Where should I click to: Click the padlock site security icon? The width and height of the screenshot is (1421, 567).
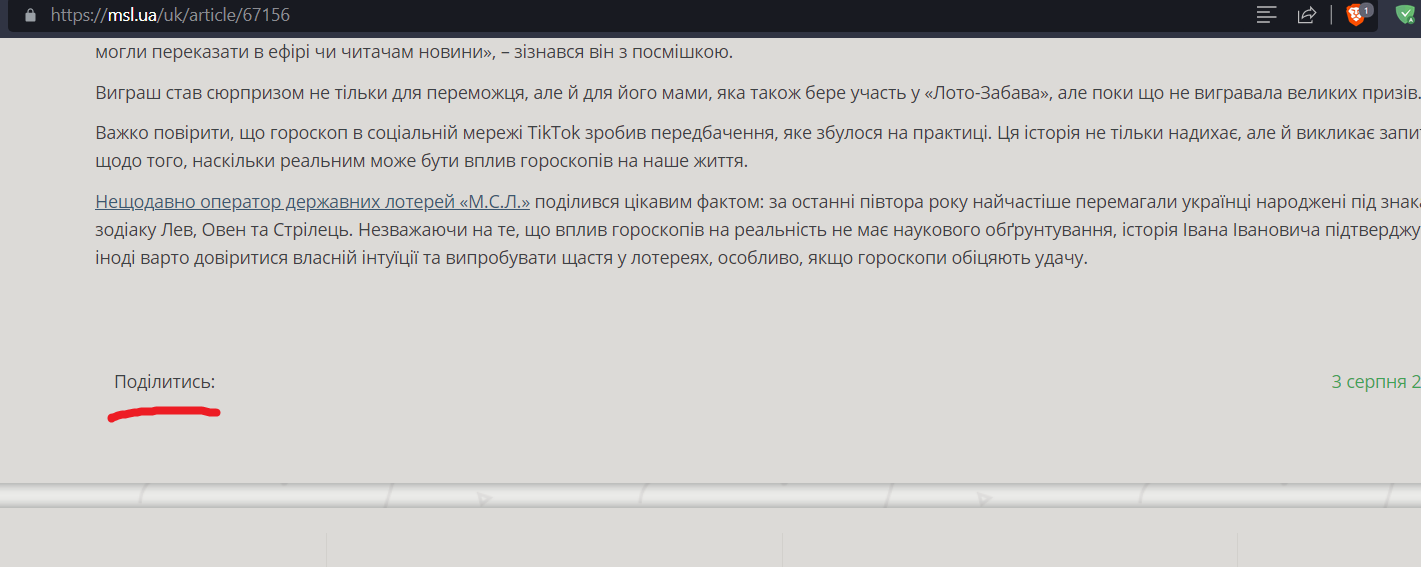pyautogui.click(x=30, y=15)
